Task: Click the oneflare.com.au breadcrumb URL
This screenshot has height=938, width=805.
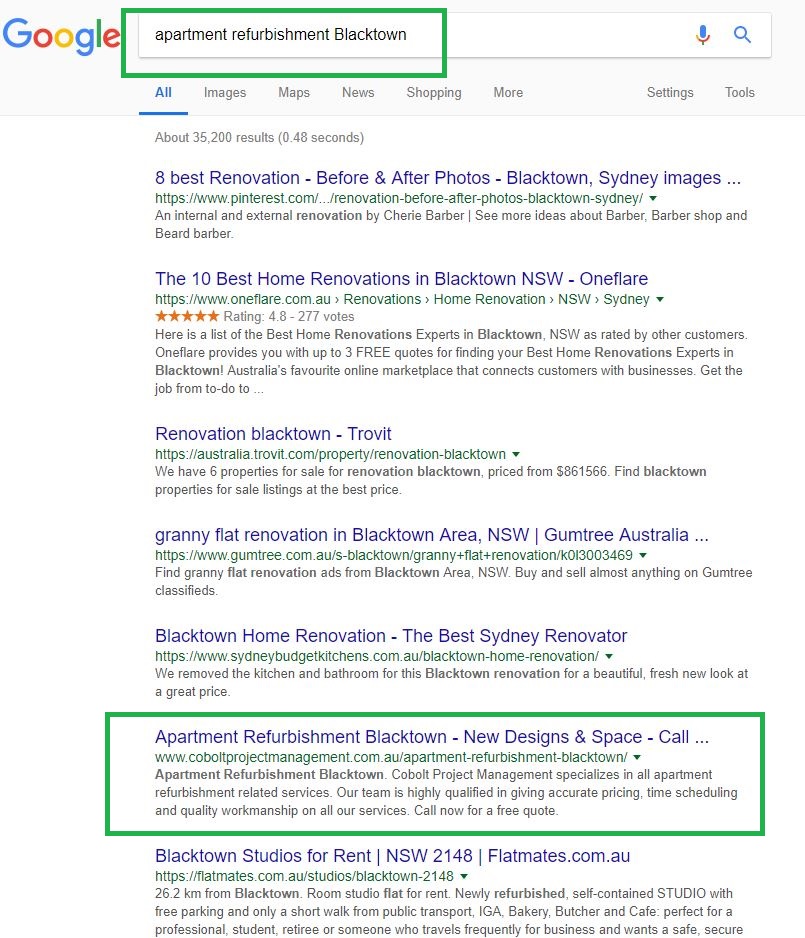Action: 402,299
